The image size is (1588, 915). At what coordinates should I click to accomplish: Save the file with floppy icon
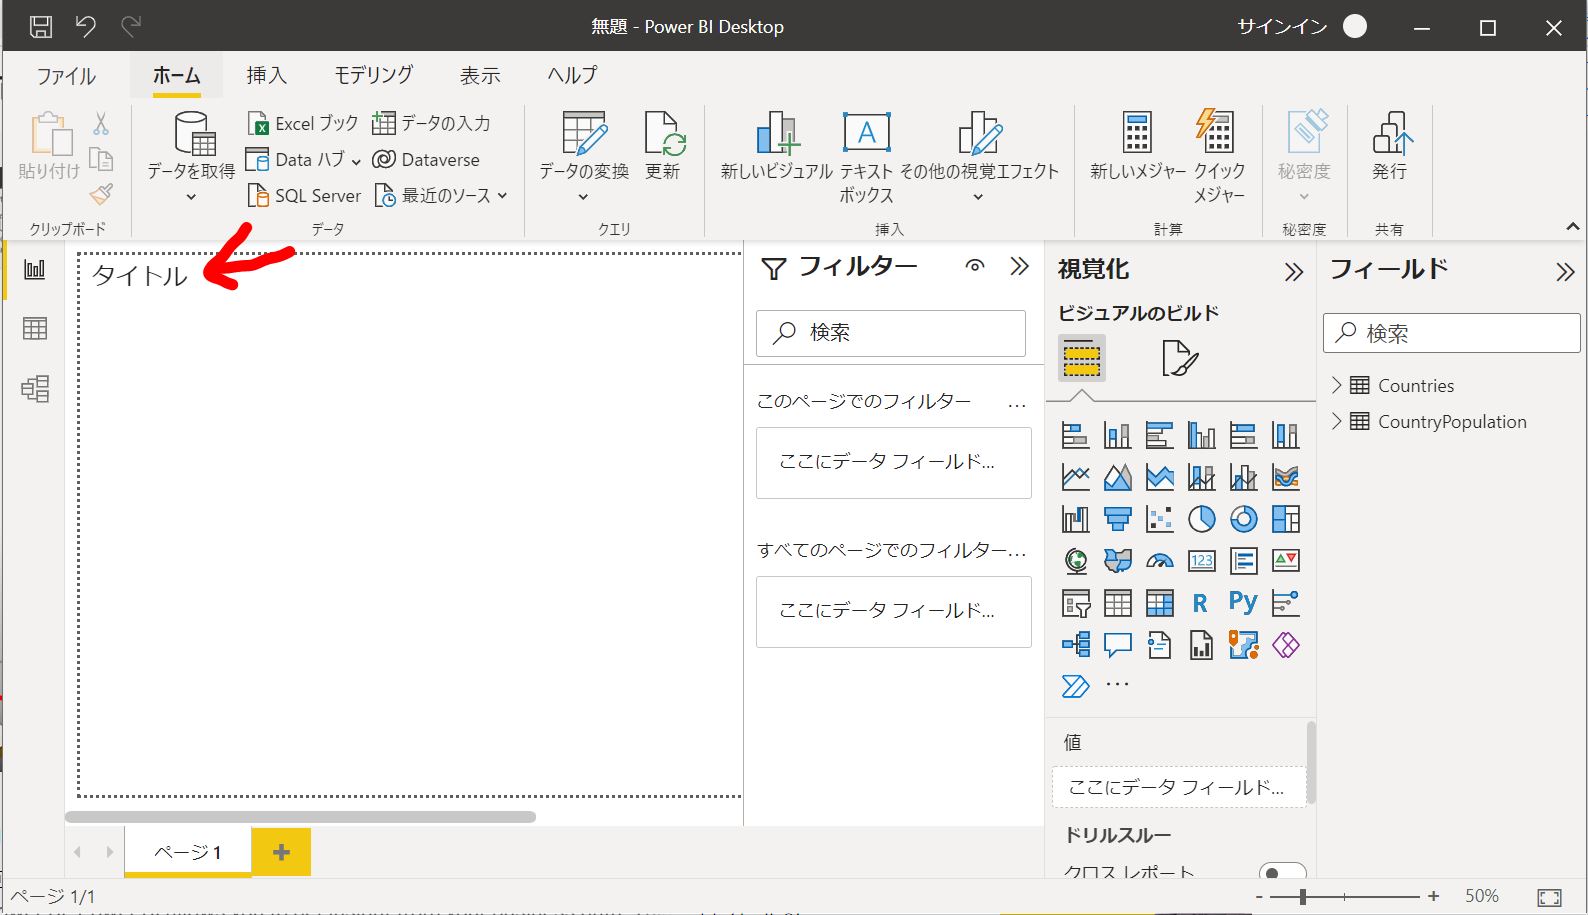tap(41, 27)
